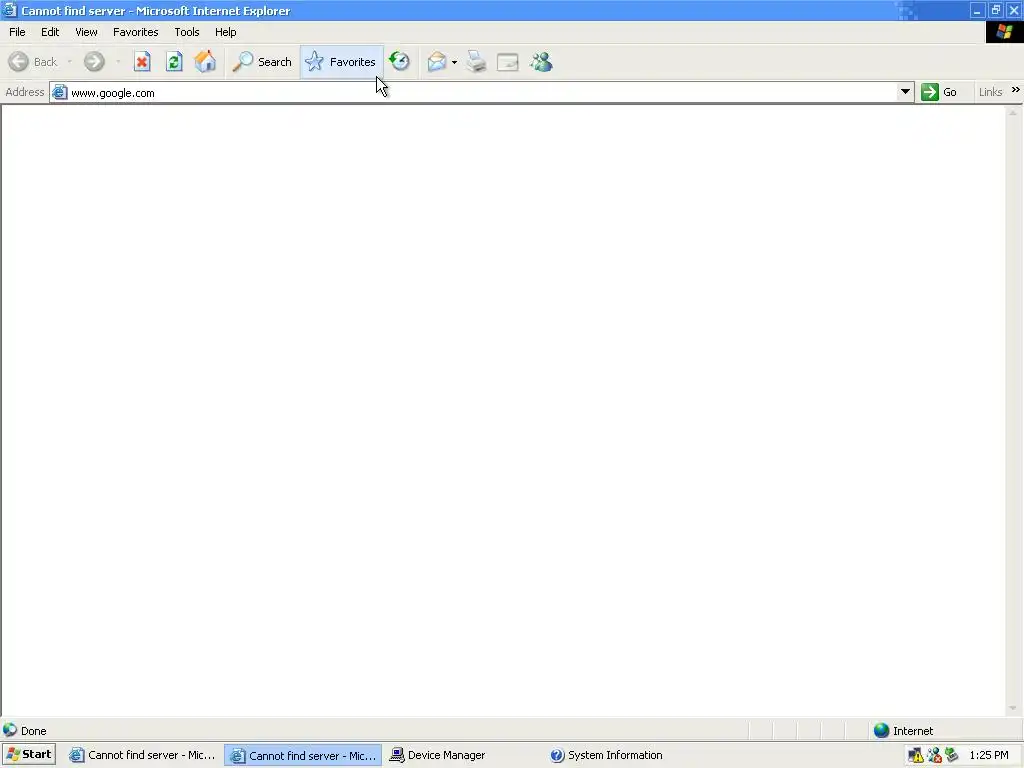Click in the www.google.com address field
Viewport: 1024px width, 768px height.
482,93
